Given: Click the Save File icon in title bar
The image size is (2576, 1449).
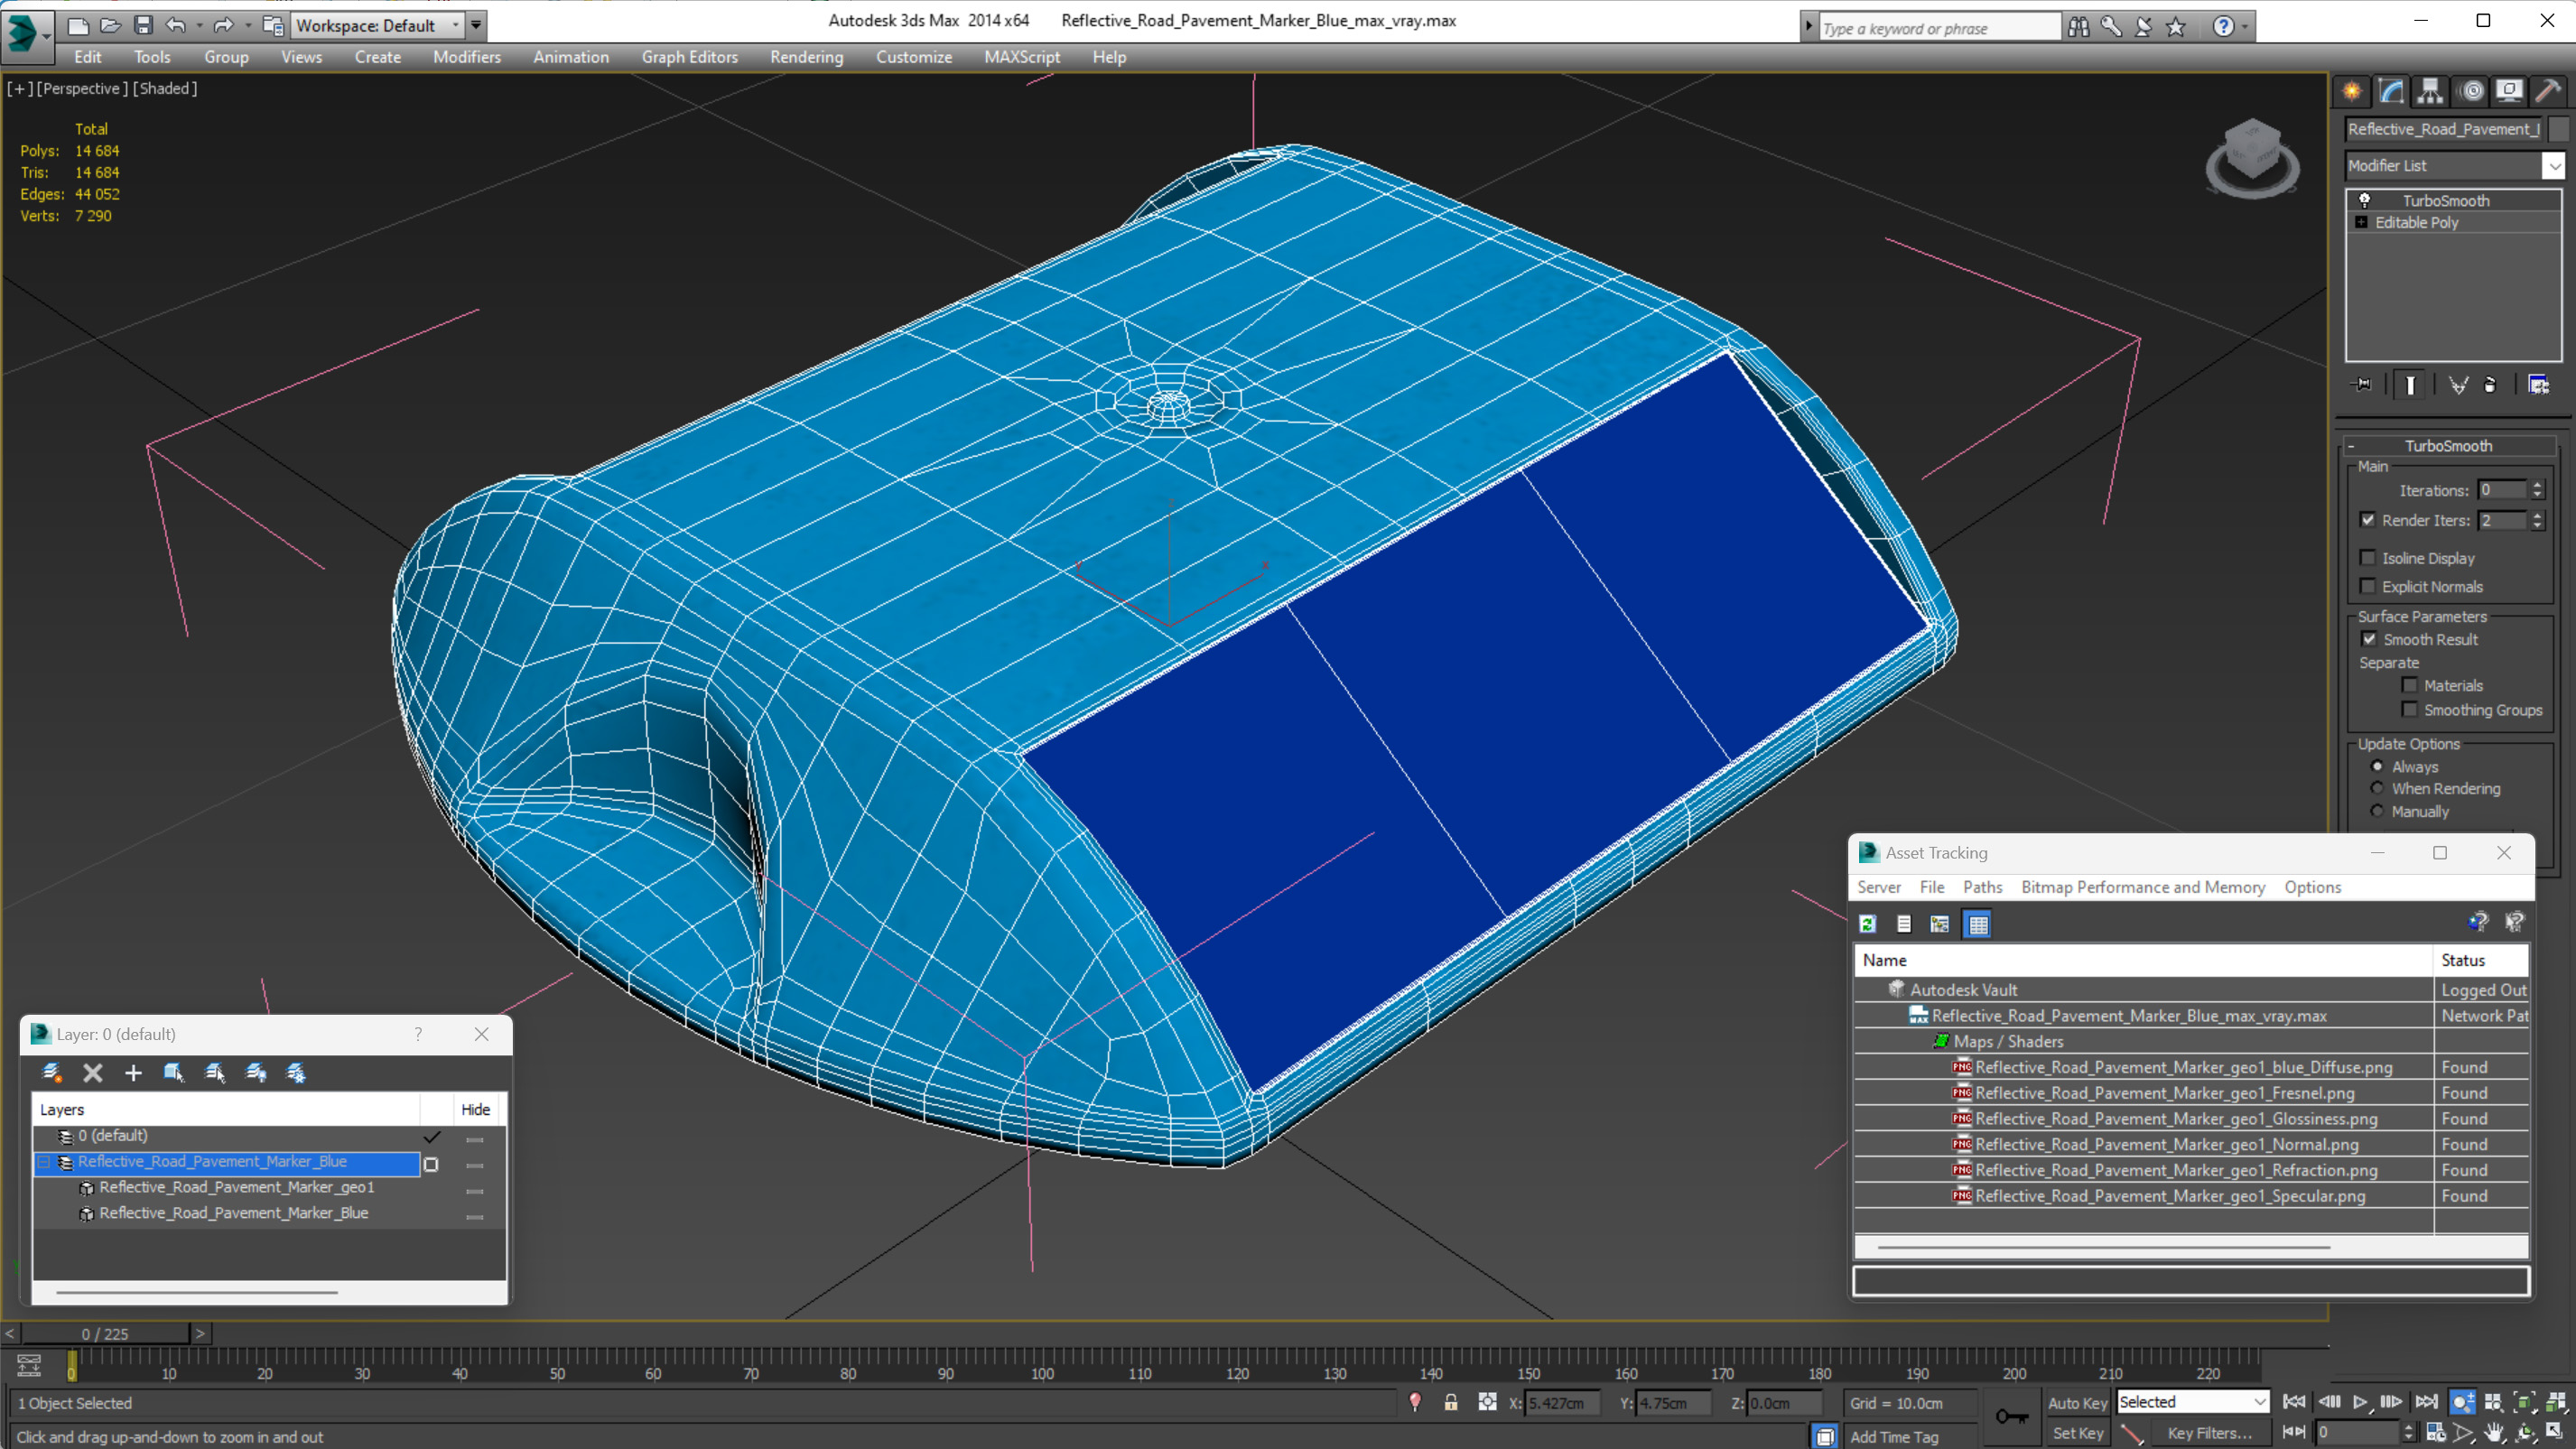Looking at the screenshot, I should [x=143, y=25].
